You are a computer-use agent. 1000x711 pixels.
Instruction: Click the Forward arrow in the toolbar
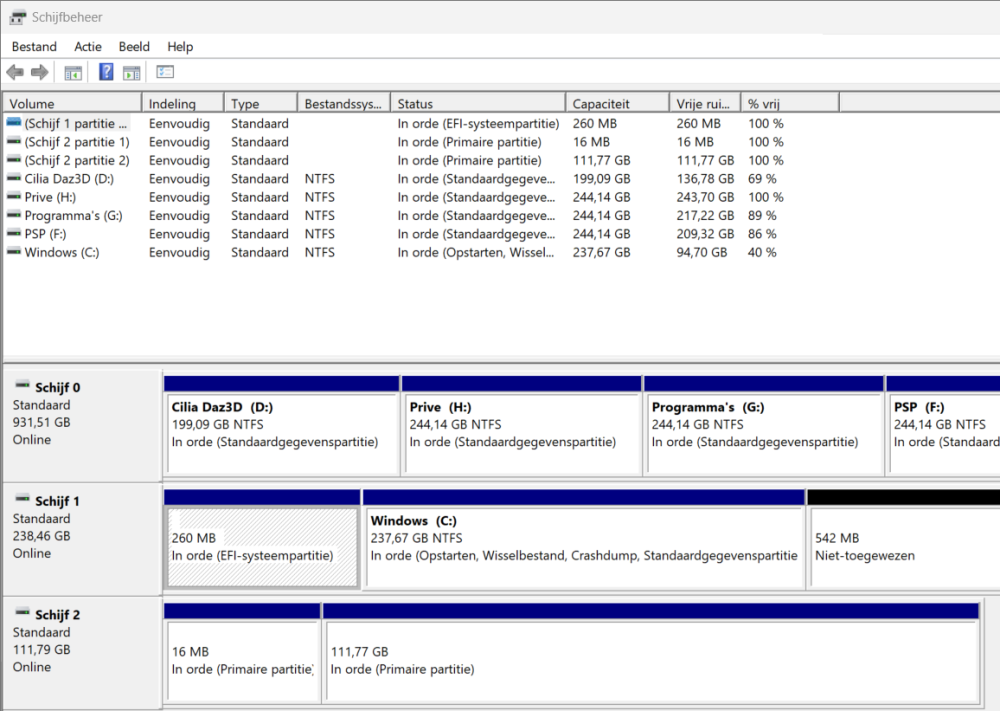[40, 72]
